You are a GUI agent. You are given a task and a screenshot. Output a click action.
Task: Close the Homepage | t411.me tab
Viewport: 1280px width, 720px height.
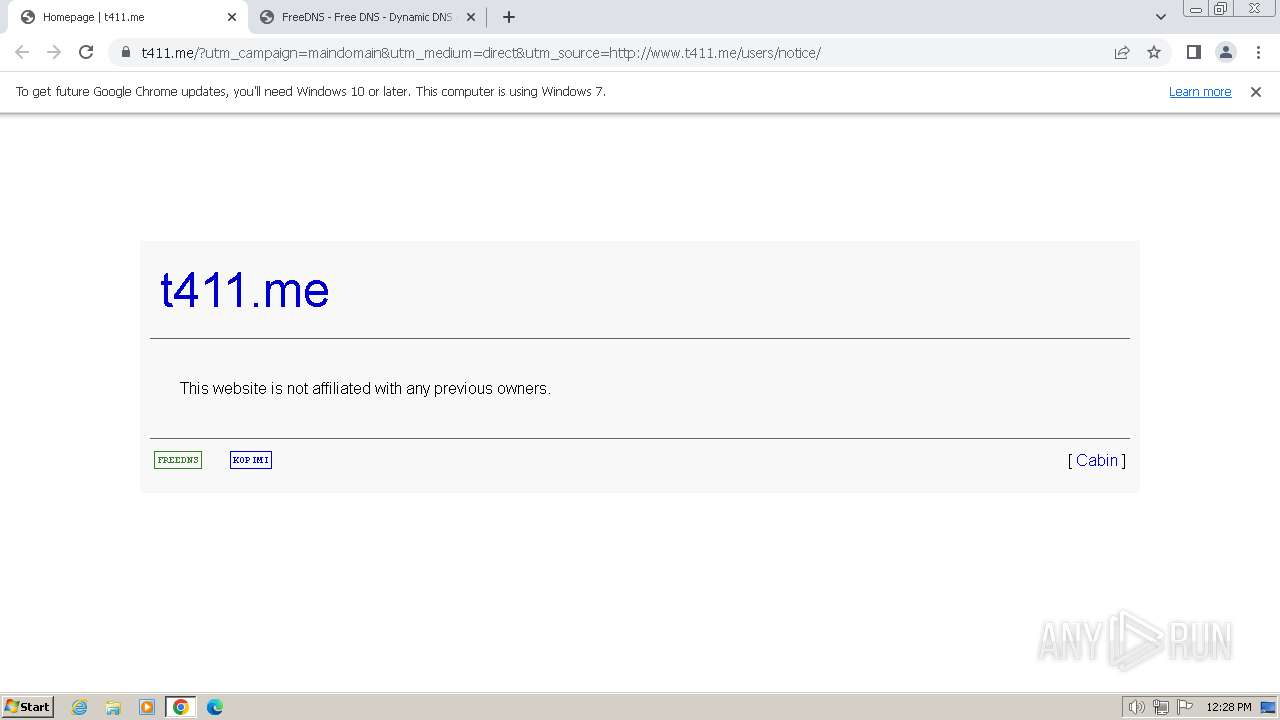232,17
